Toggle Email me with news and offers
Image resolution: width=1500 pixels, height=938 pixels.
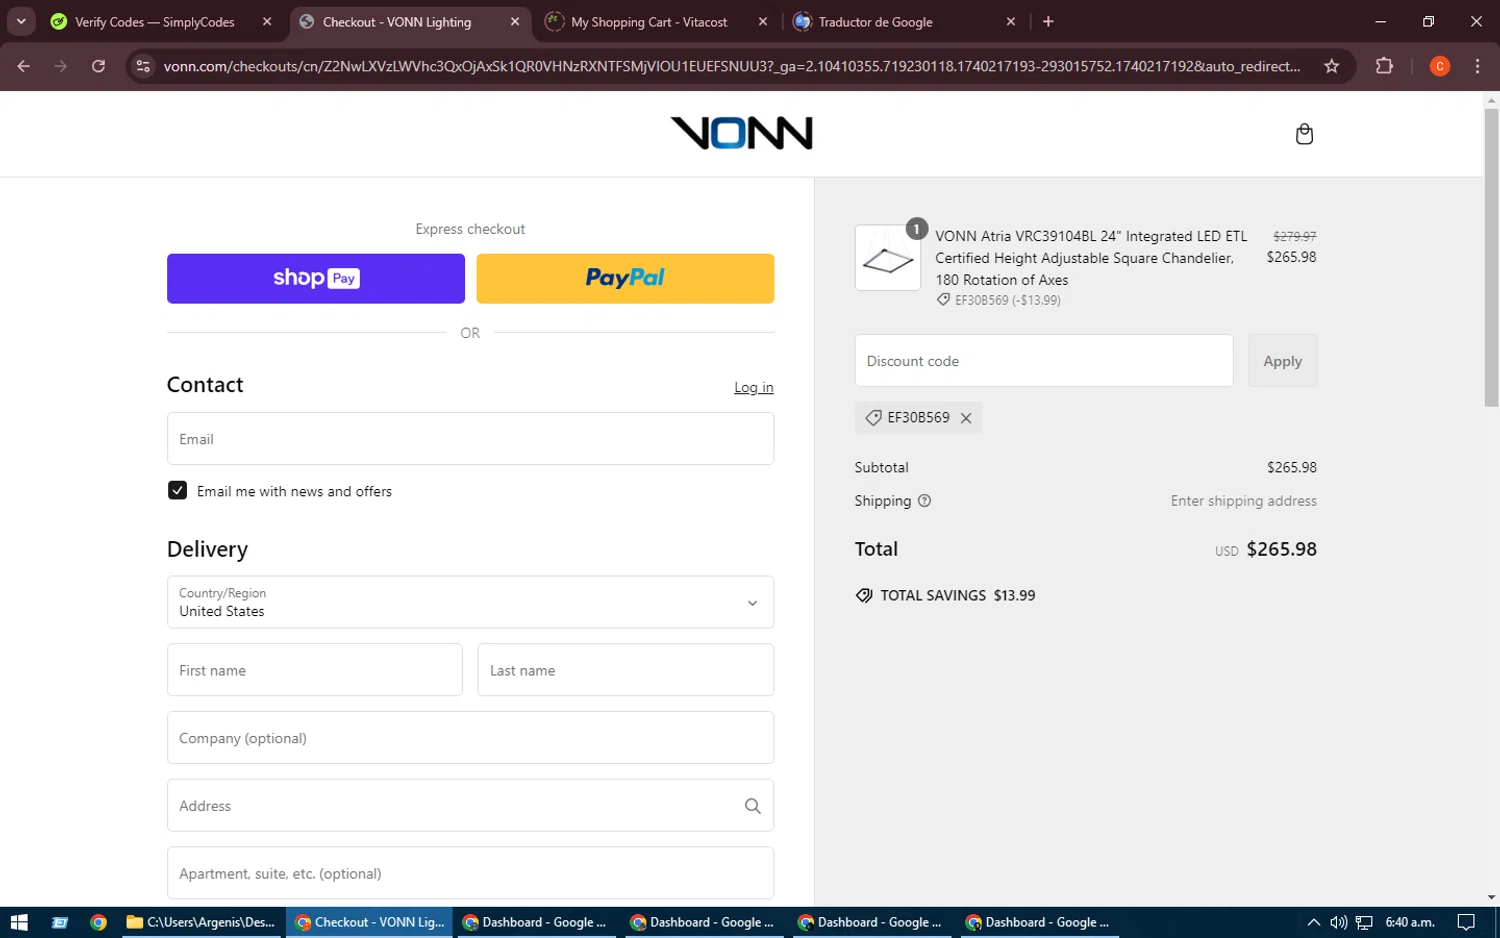coord(177,490)
